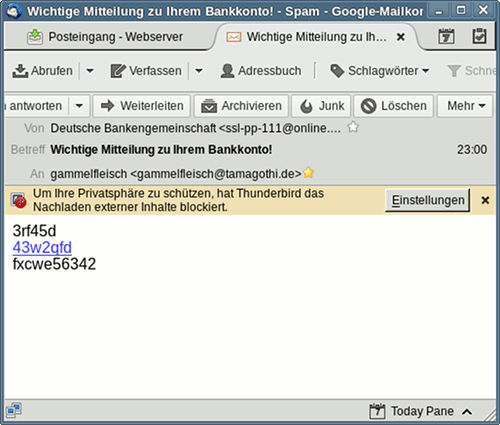Image resolution: width=500 pixels, height=425 pixels.
Task: Delete message with Löschen button
Action: [394, 106]
